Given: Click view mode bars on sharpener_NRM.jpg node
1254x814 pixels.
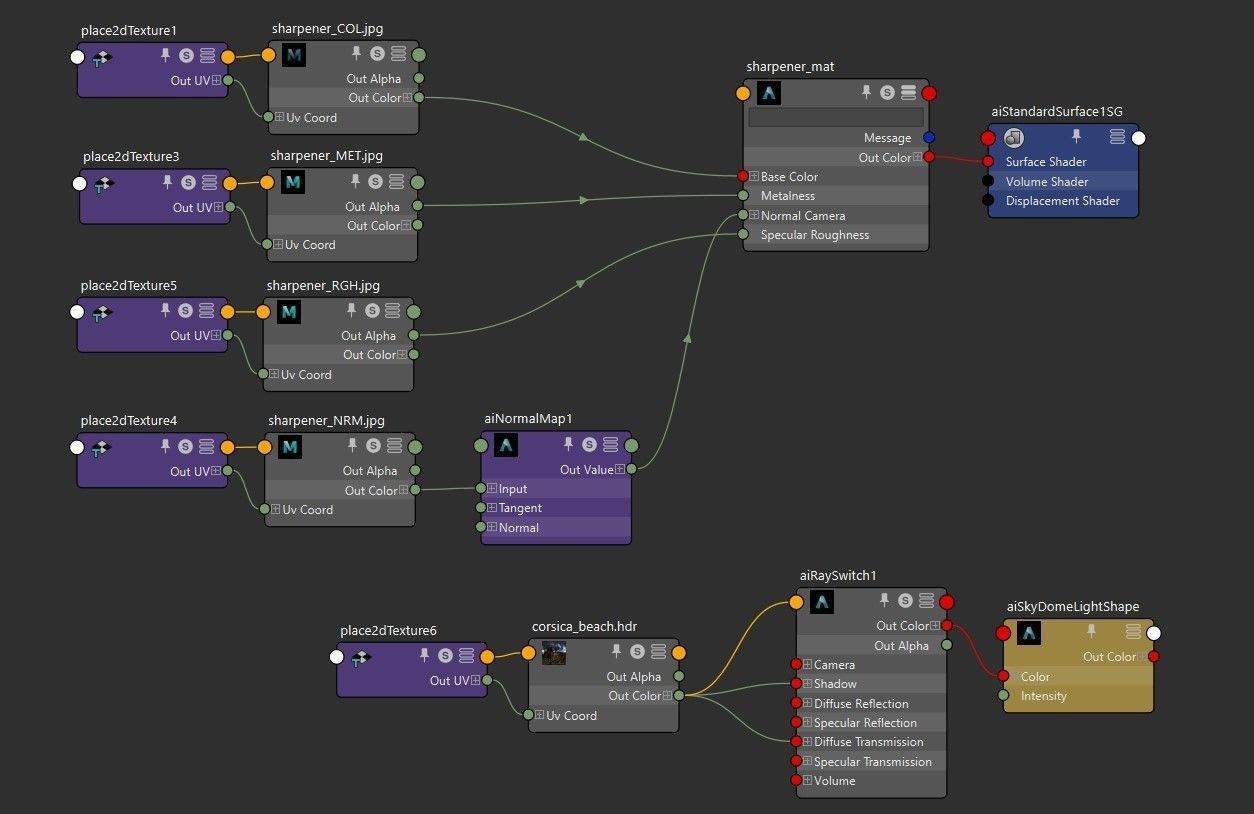Looking at the screenshot, I should point(395,446).
